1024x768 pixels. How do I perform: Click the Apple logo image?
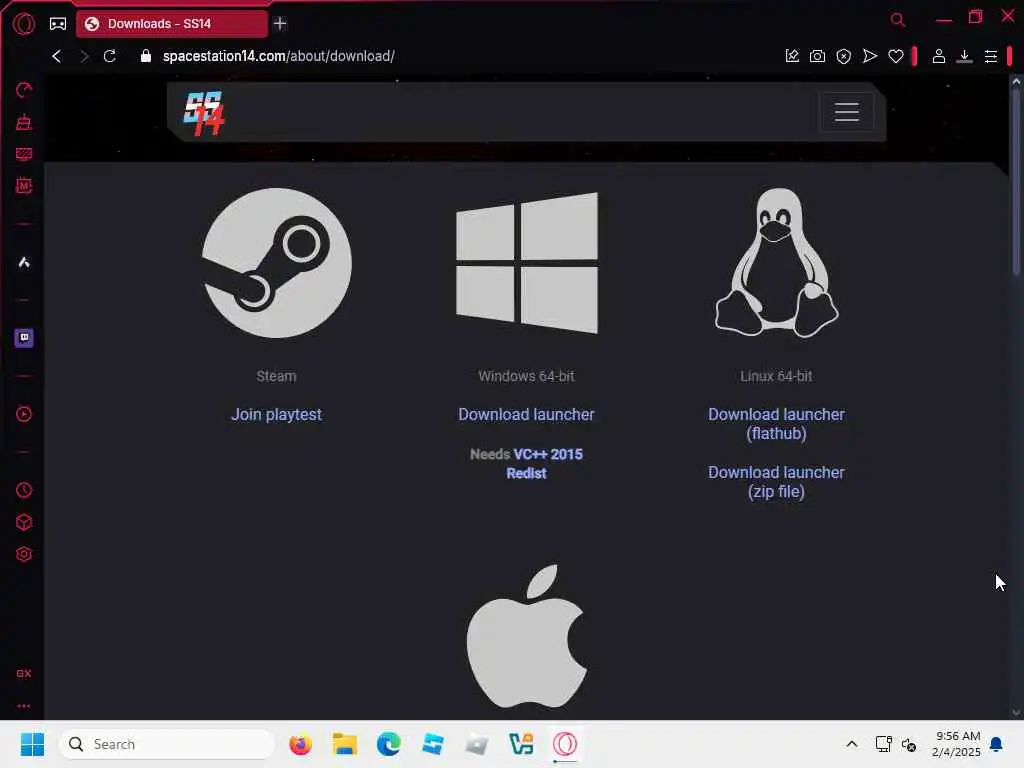526,637
